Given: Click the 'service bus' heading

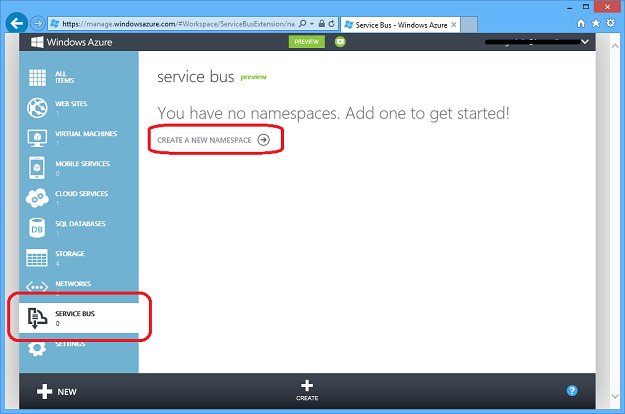Looking at the screenshot, I should [x=196, y=77].
